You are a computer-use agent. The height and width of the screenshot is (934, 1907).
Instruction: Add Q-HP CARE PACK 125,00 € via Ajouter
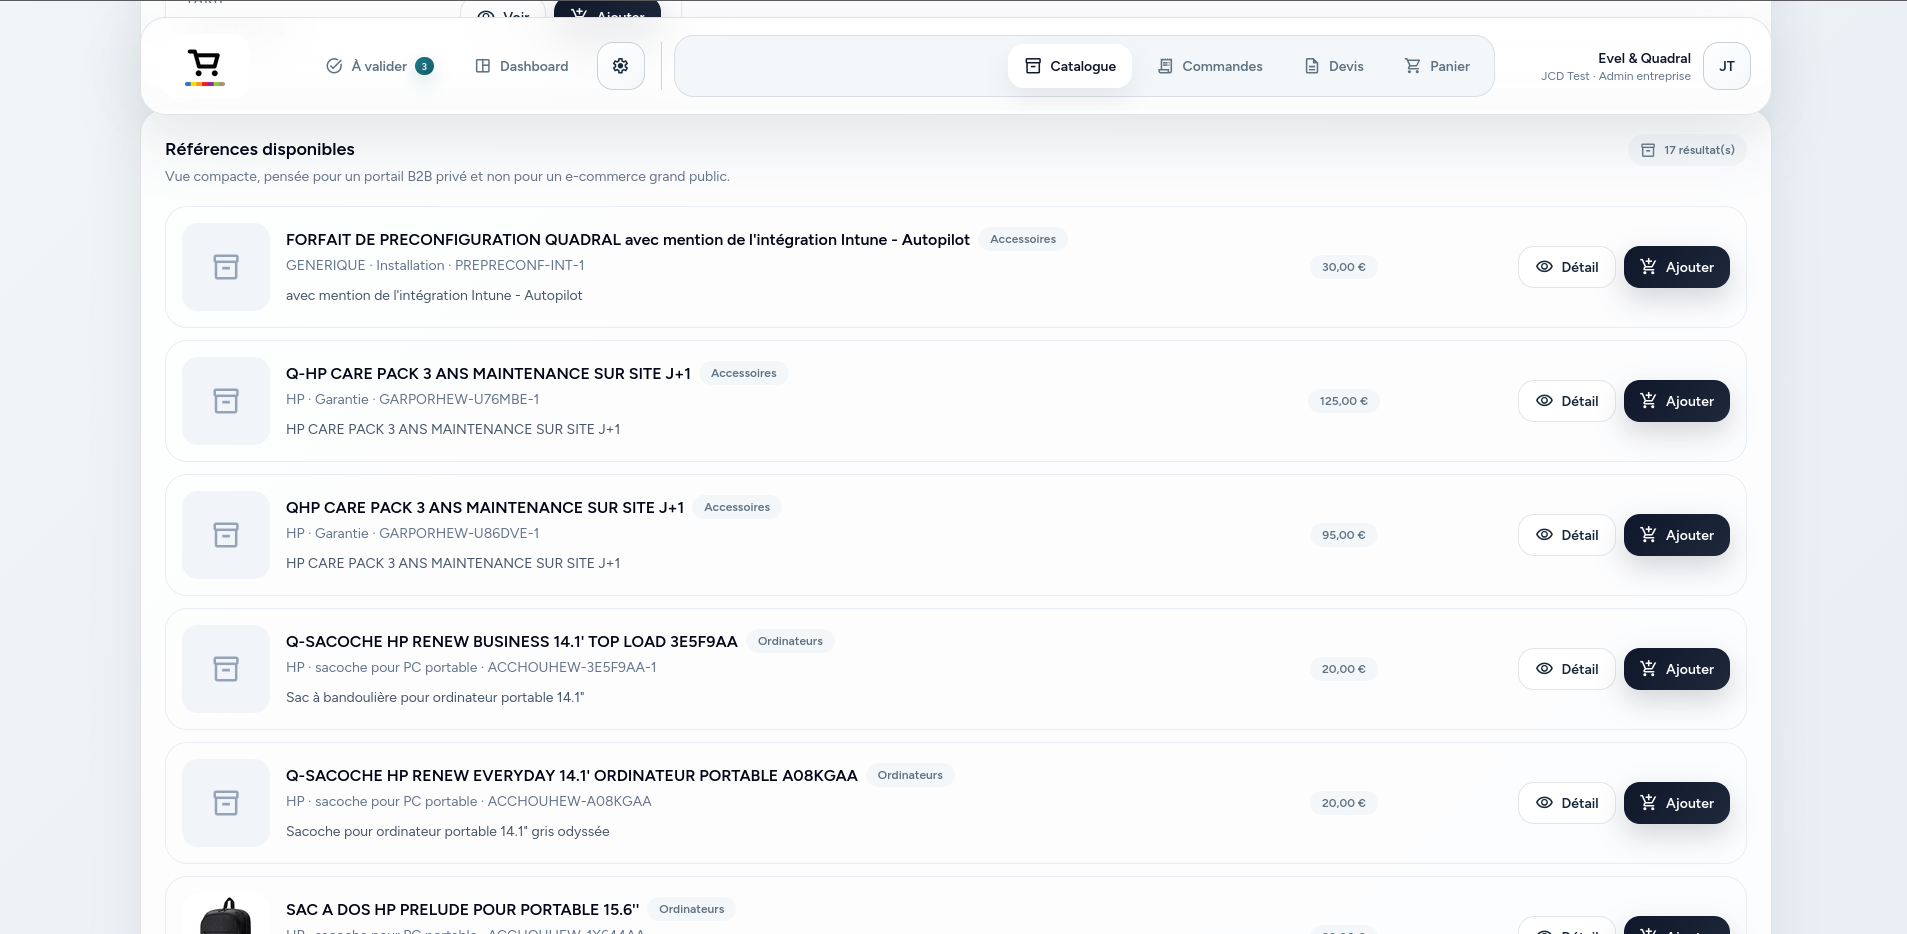pyautogui.click(x=1677, y=401)
